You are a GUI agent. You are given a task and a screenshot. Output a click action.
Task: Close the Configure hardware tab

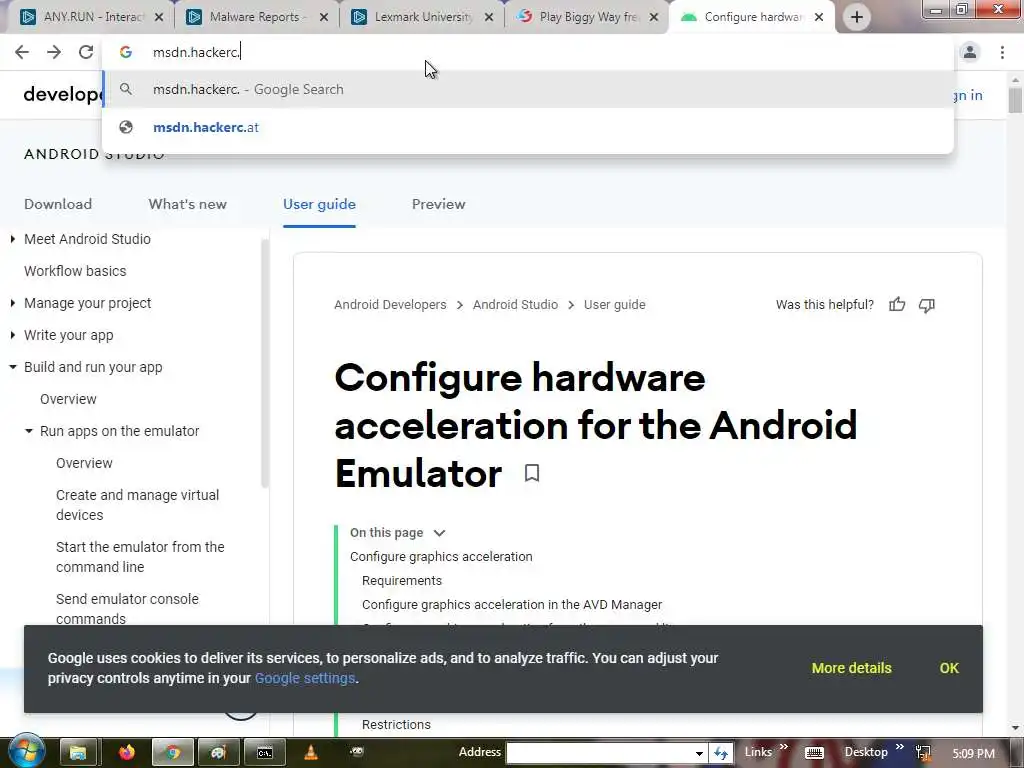click(x=819, y=17)
